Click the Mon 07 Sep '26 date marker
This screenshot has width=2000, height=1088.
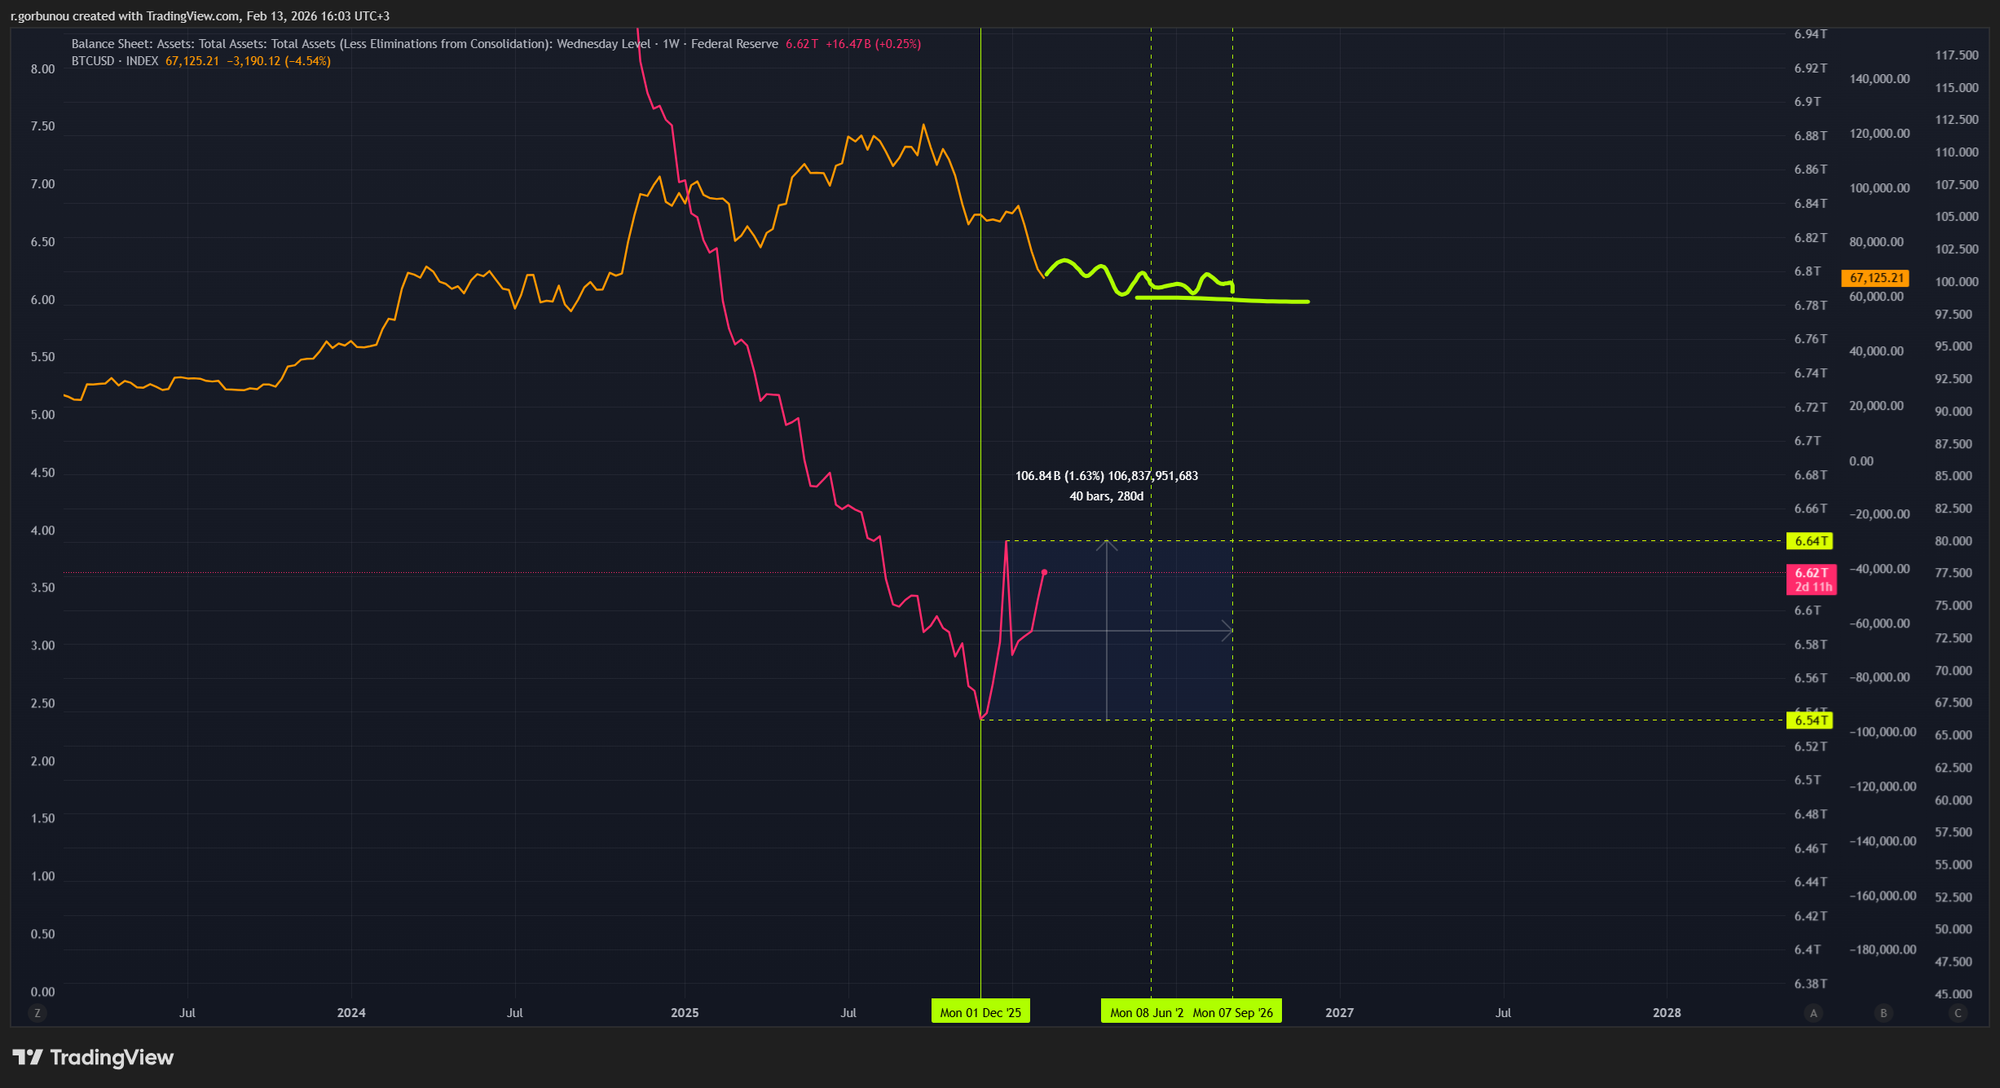click(1233, 1013)
